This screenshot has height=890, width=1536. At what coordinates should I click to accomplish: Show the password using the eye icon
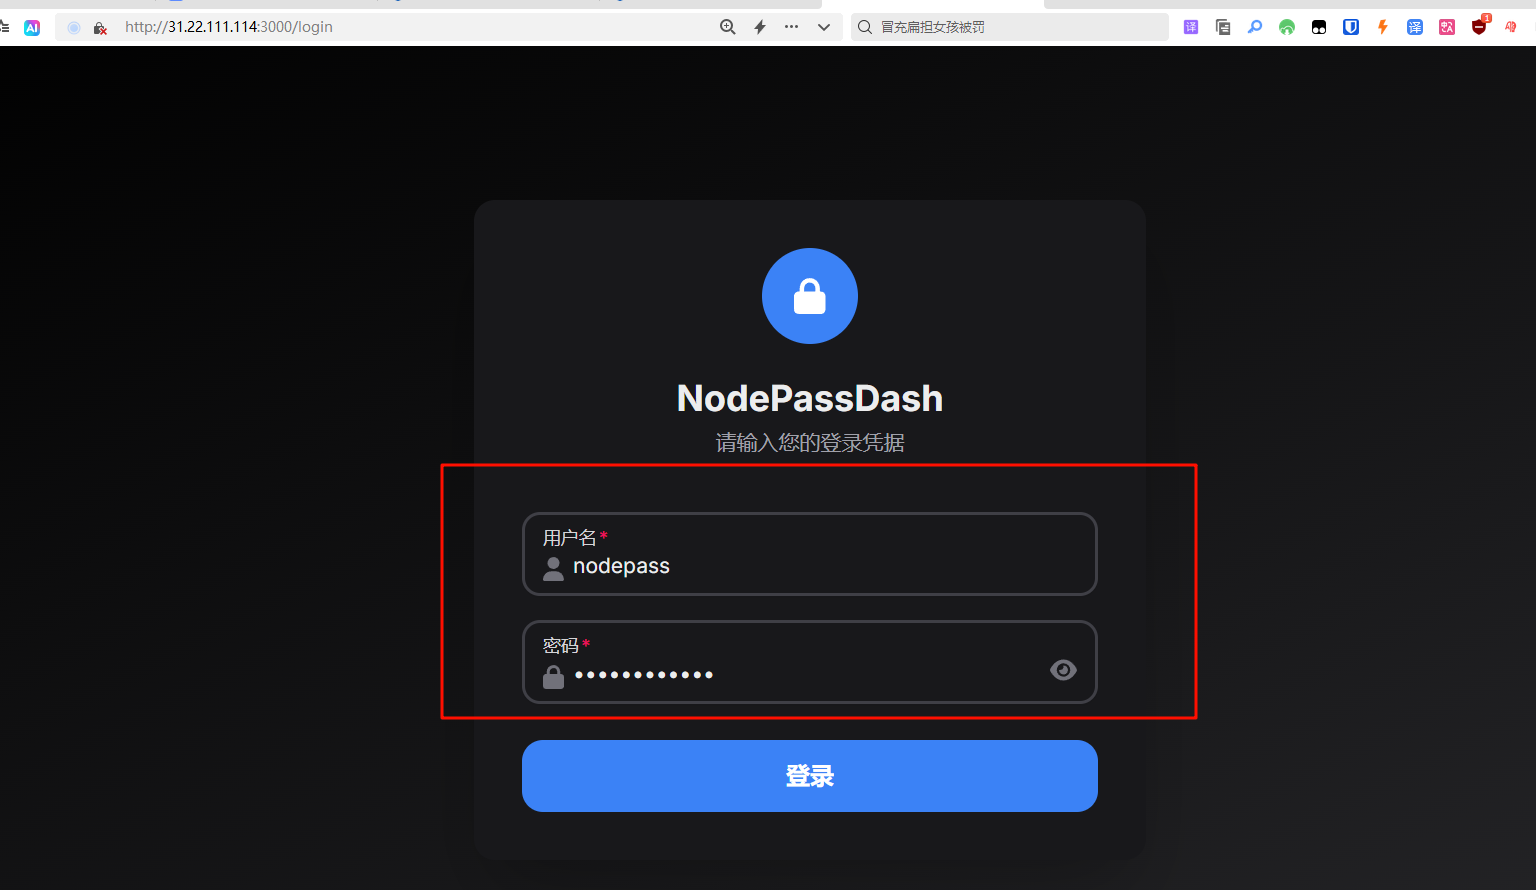click(1063, 670)
